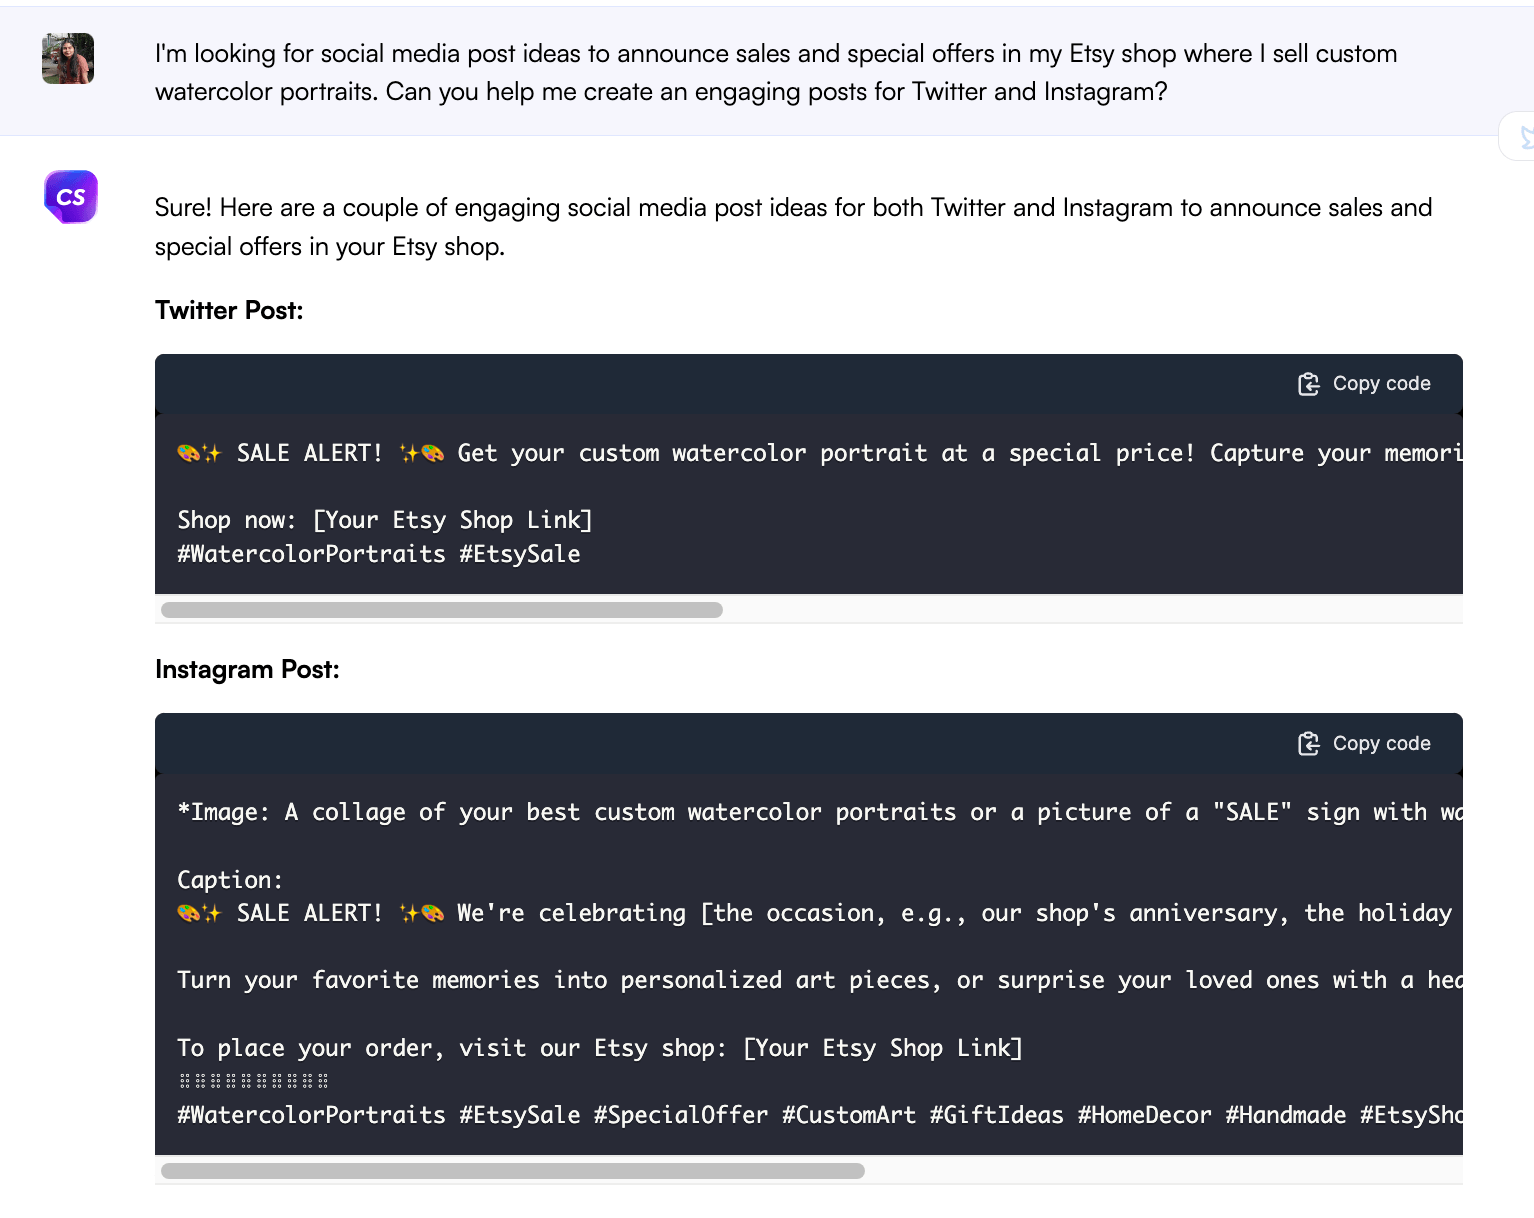Click the clipboard icon in Instagram code block
Viewport: 1534px width, 1218px height.
1308,744
